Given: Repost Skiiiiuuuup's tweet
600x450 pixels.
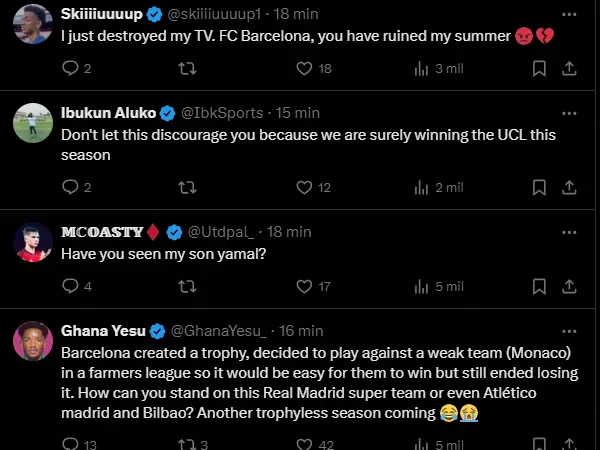Looking at the screenshot, I should click(187, 68).
